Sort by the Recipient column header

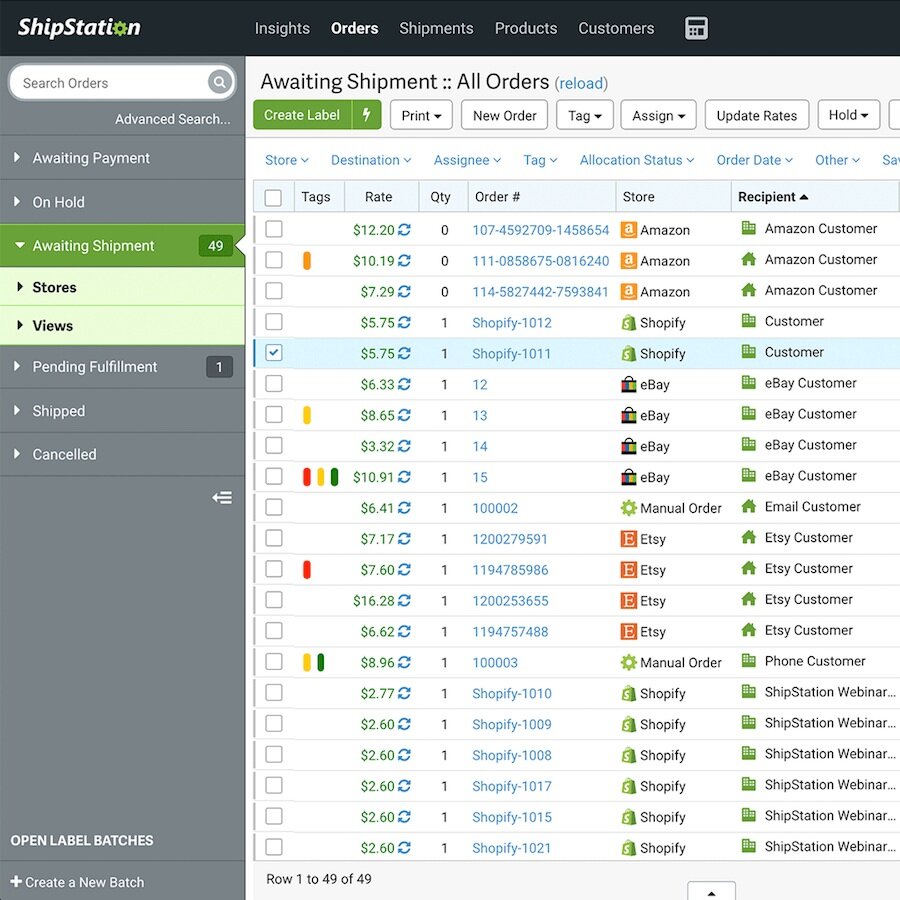click(x=814, y=197)
